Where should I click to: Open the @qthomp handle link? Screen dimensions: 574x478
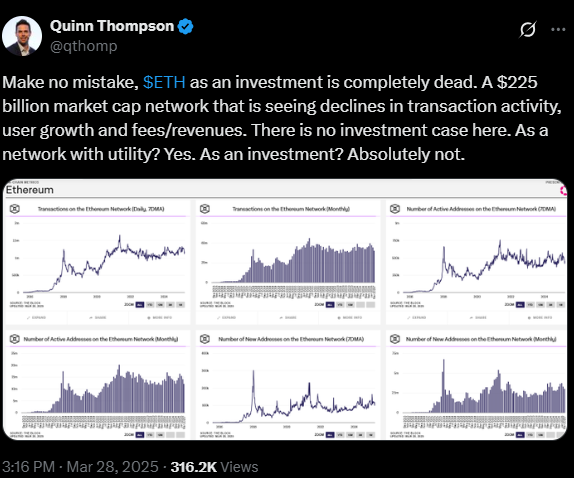83,46
